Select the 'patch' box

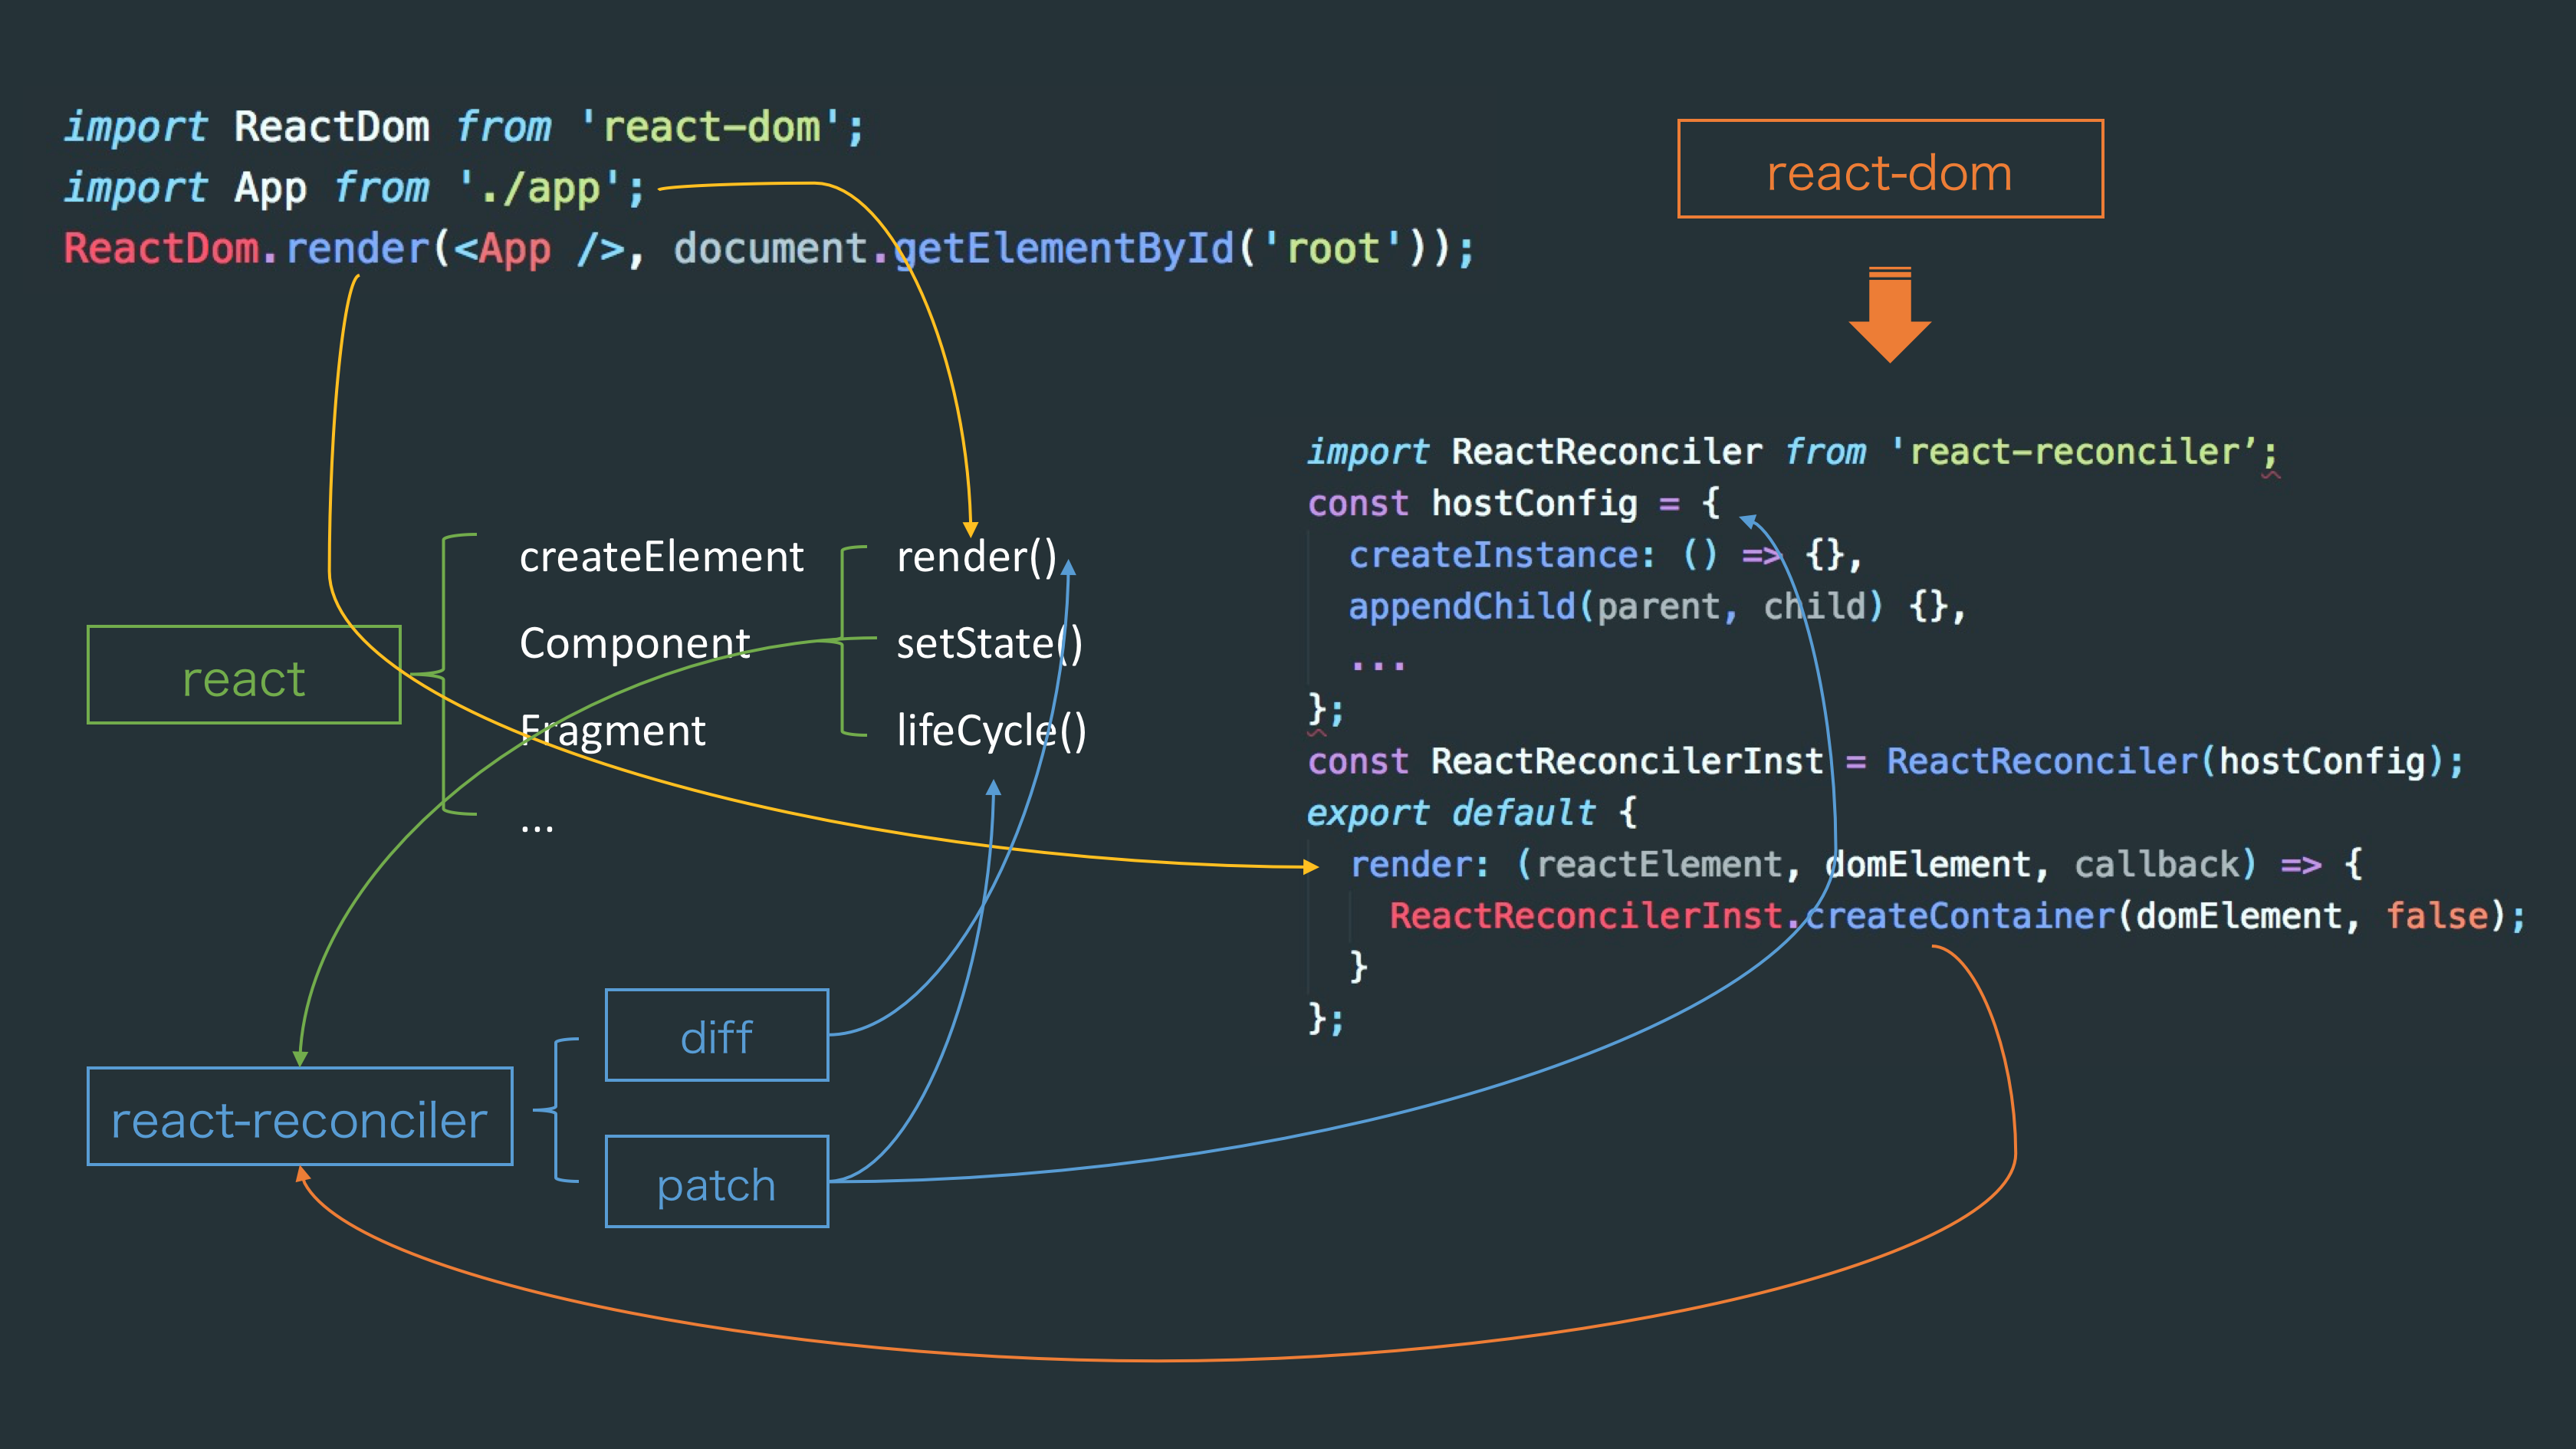[x=717, y=1181]
